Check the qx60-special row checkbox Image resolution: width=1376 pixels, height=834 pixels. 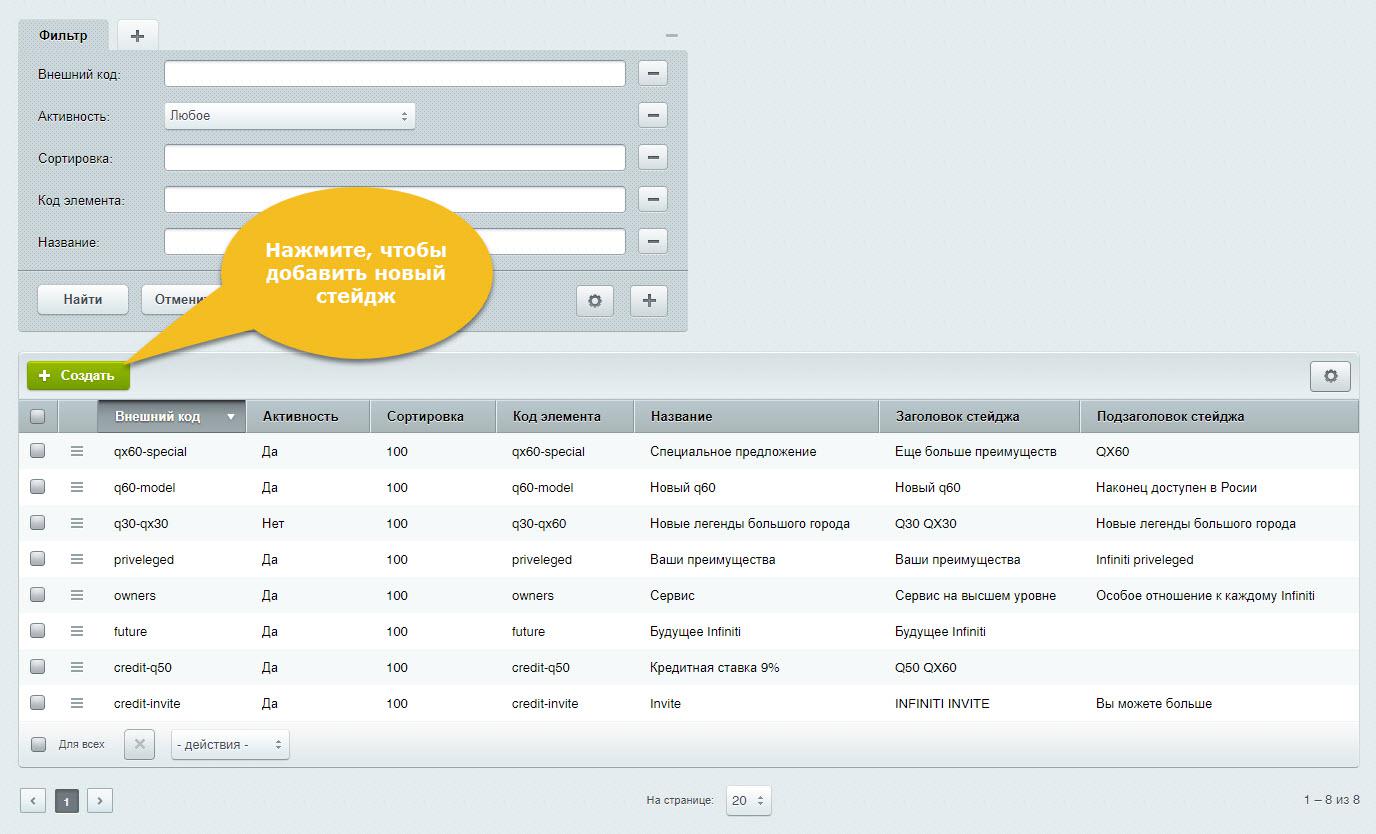click(x=37, y=451)
